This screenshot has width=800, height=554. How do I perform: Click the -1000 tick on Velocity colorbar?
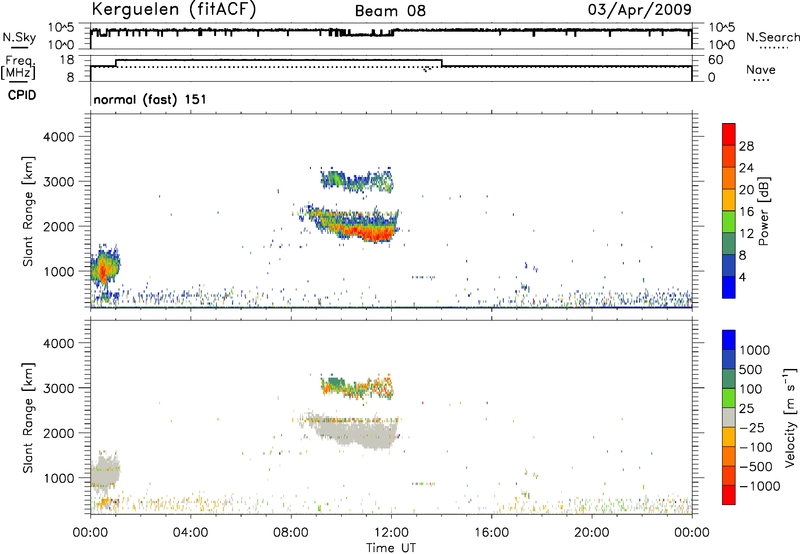pyautogui.click(x=760, y=486)
